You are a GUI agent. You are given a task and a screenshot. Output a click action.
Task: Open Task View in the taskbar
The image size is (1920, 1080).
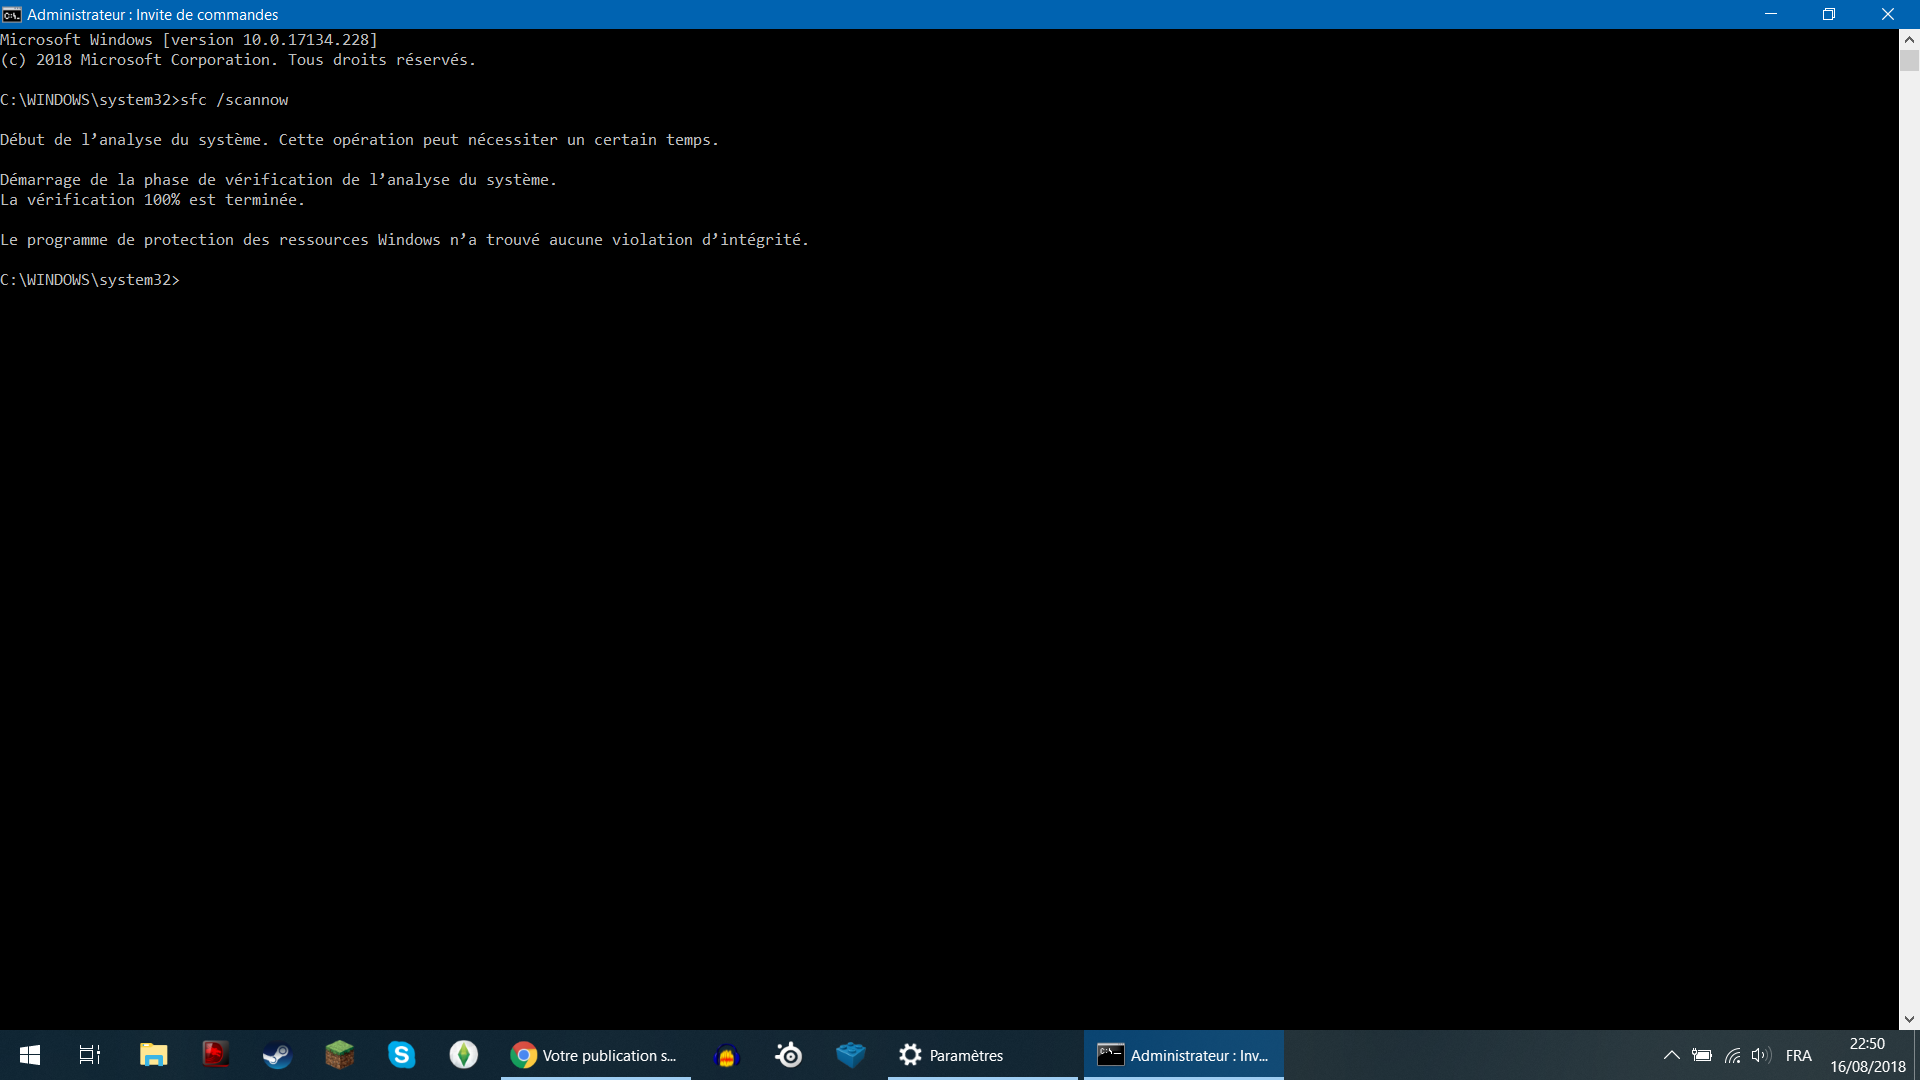tap(90, 1055)
